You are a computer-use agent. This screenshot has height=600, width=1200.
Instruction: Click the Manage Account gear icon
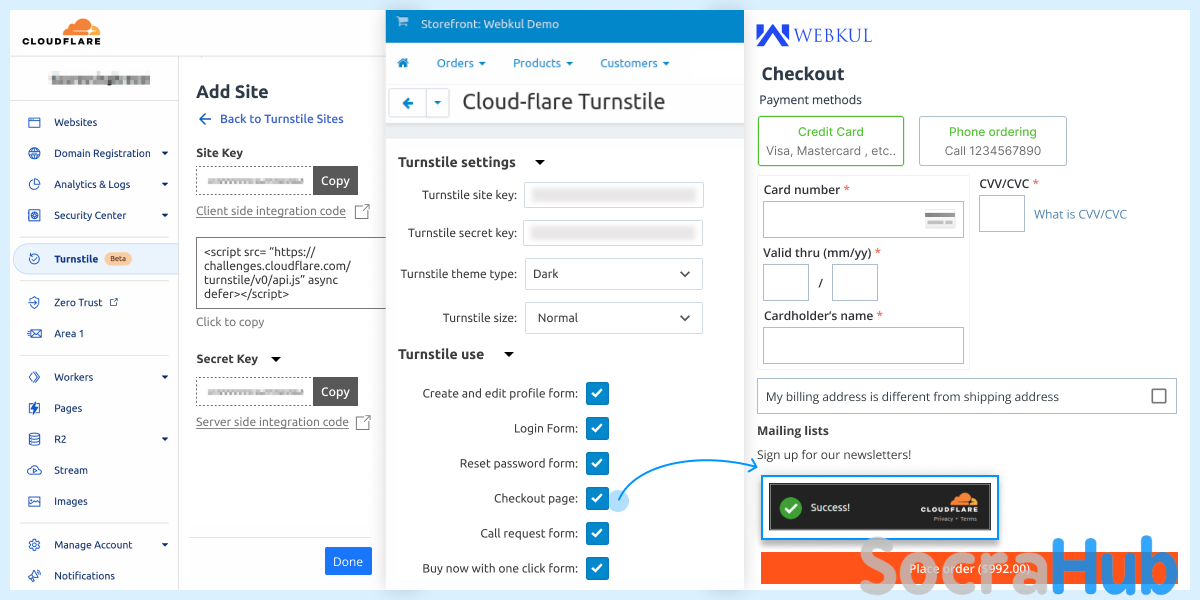click(34, 545)
